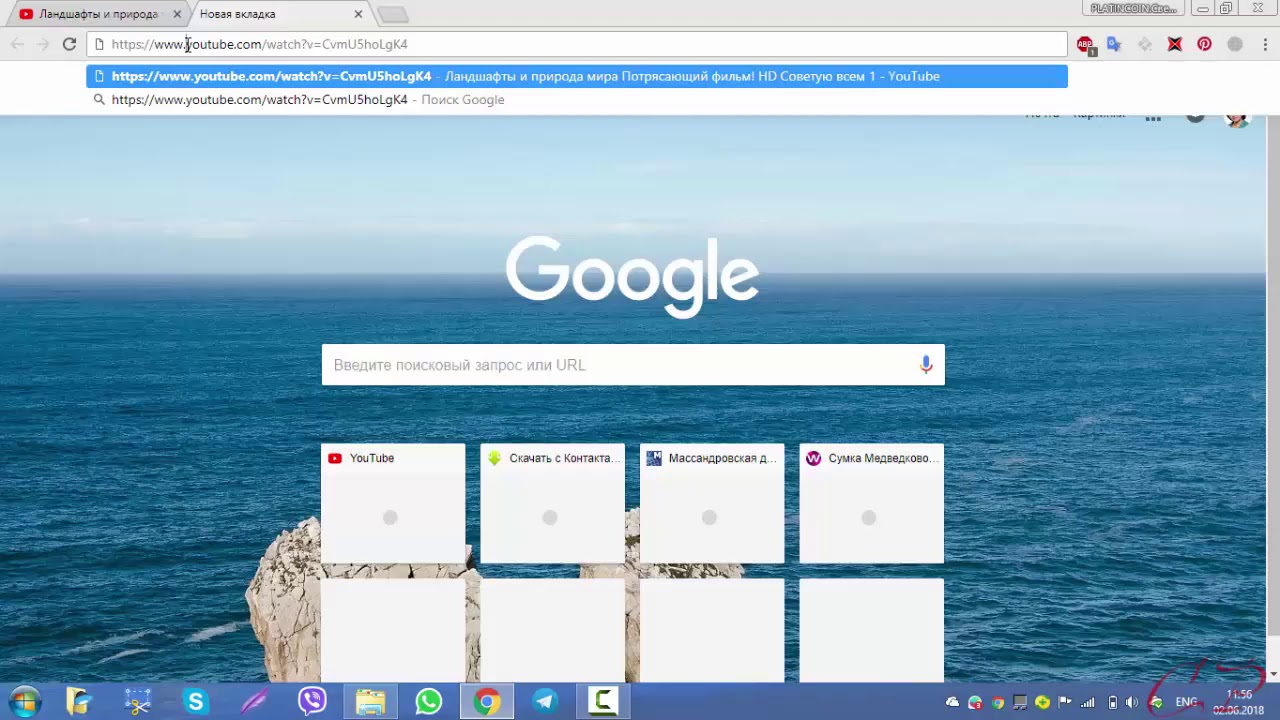Click the battery tray icon
Viewport: 1280px width, 720px height.
(1112, 703)
